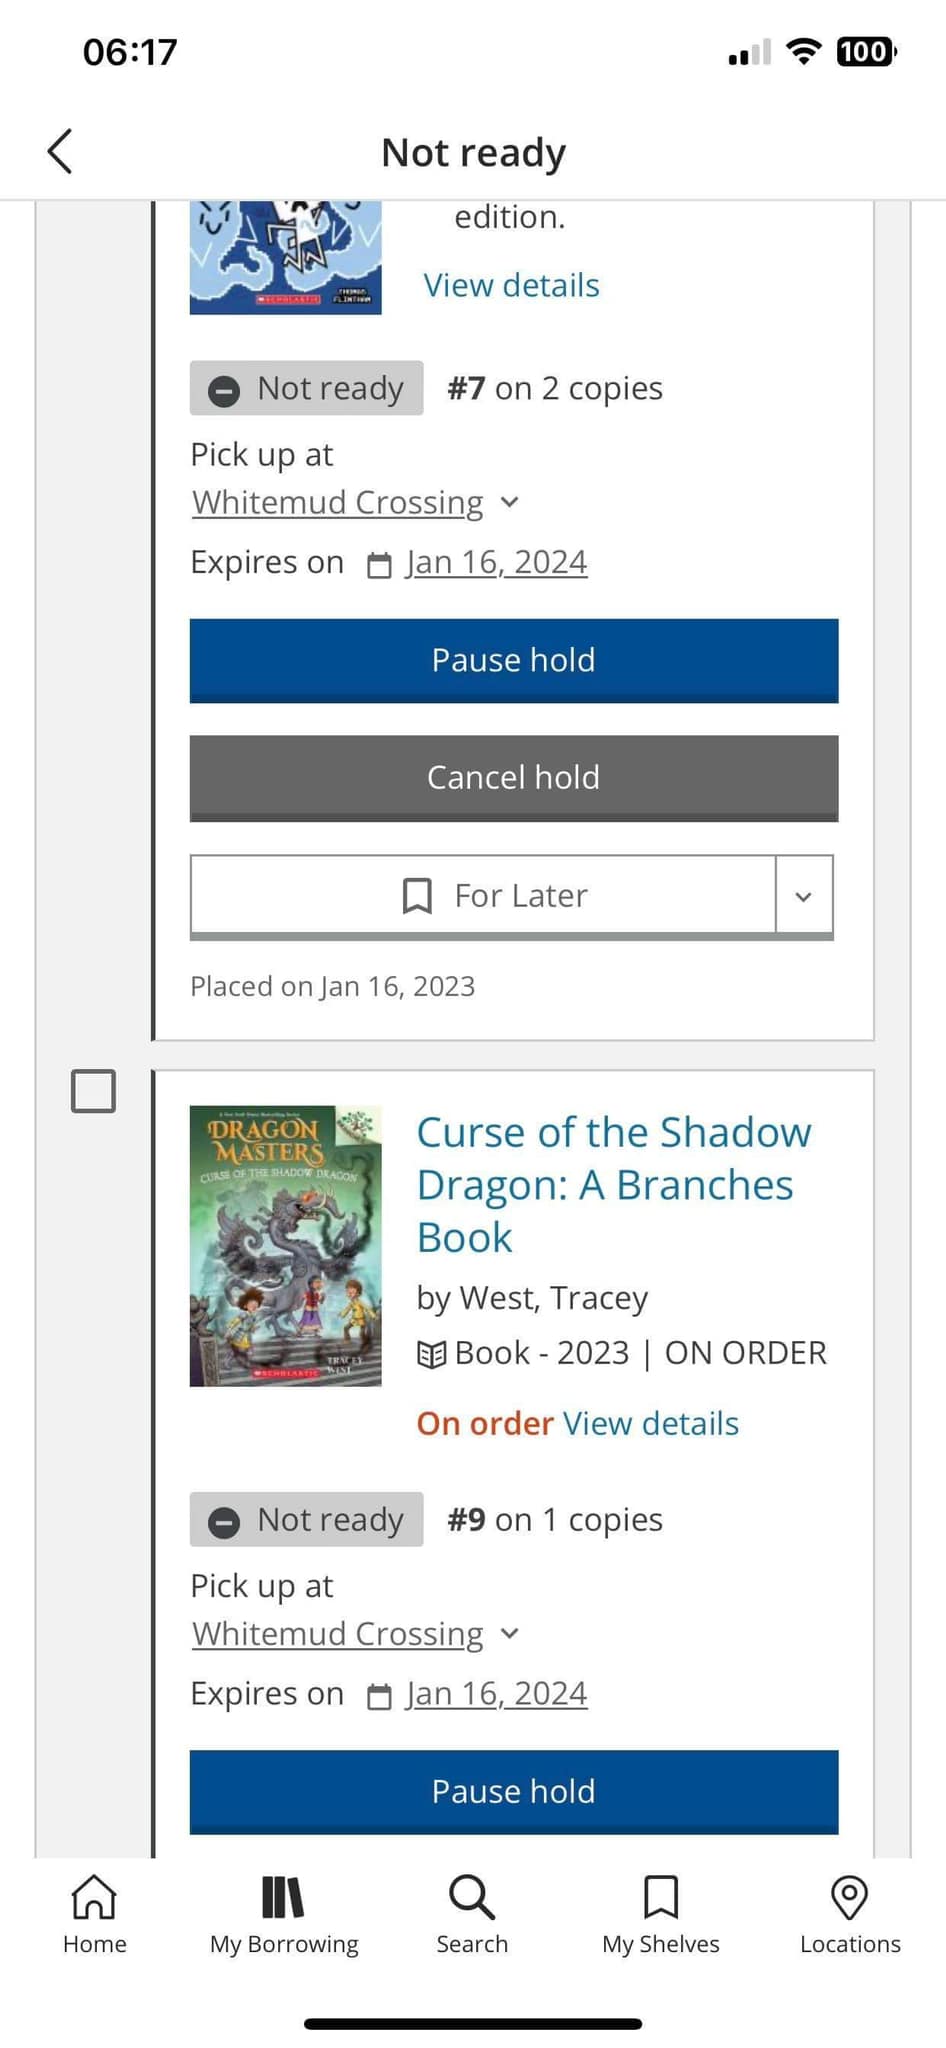This screenshot has height=2048, width=946.
Task: Edit the first Jan 16, 2024 expiry date
Action: pos(496,562)
